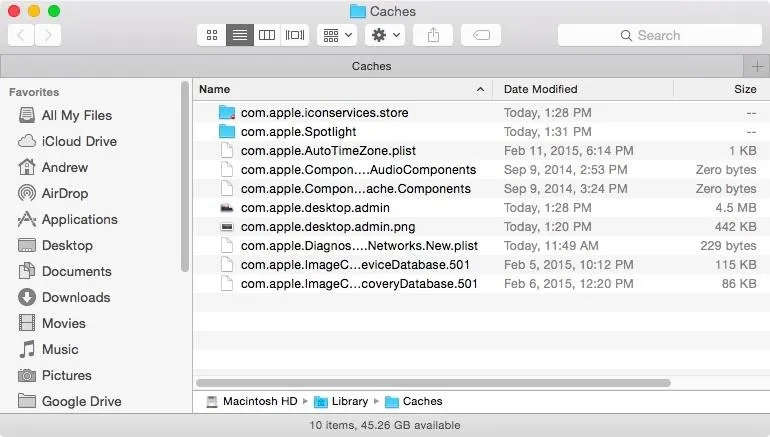This screenshot has height=437, width=770.
Task: Click Today, 11:49 AM date cell
Action: (x=551, y=246)
